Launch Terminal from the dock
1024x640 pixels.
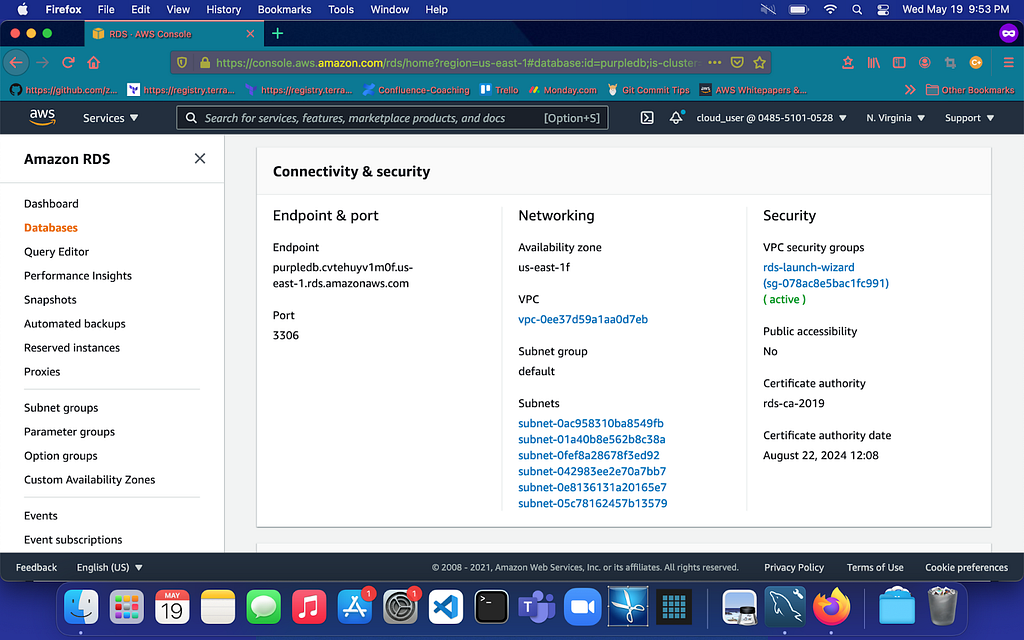pos(491,607)
